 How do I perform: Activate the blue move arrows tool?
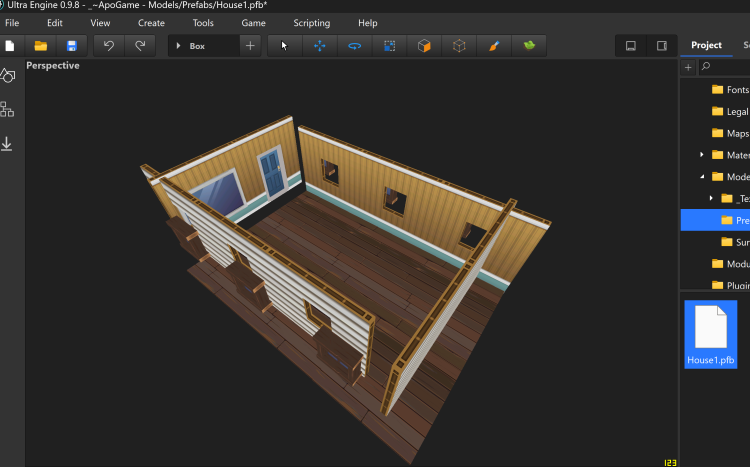point(320,46)
